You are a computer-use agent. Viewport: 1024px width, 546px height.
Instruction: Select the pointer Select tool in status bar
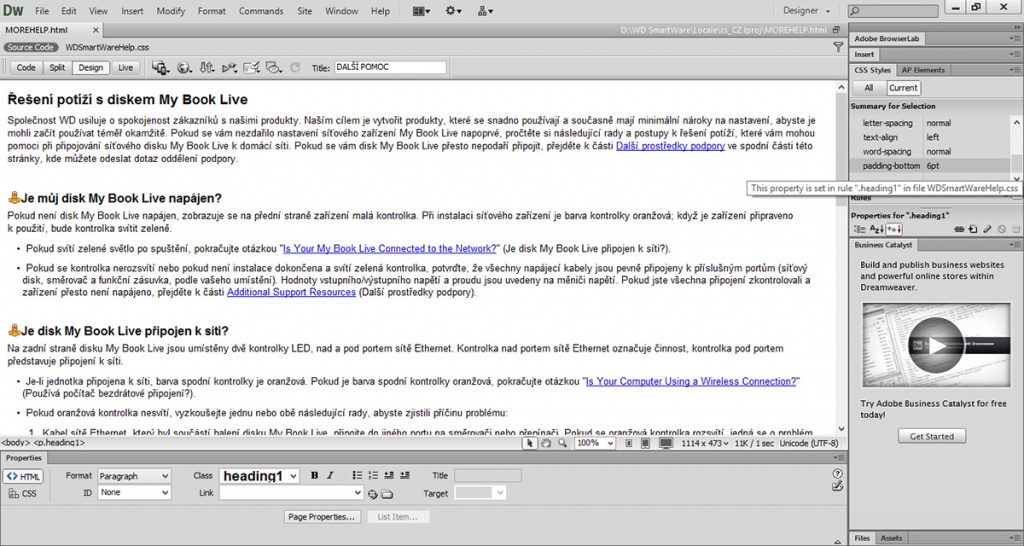(530, 443)
